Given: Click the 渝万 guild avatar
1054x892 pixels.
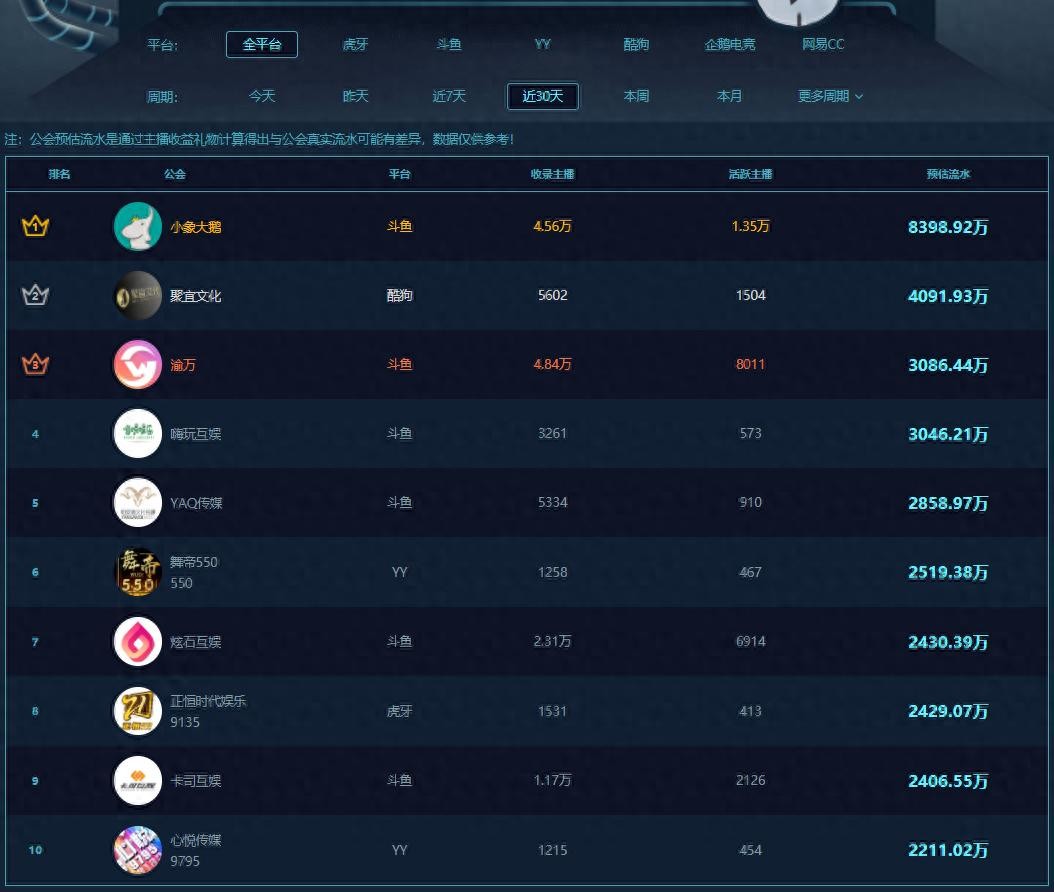Looking at the screenshot, I should [138, 365].
